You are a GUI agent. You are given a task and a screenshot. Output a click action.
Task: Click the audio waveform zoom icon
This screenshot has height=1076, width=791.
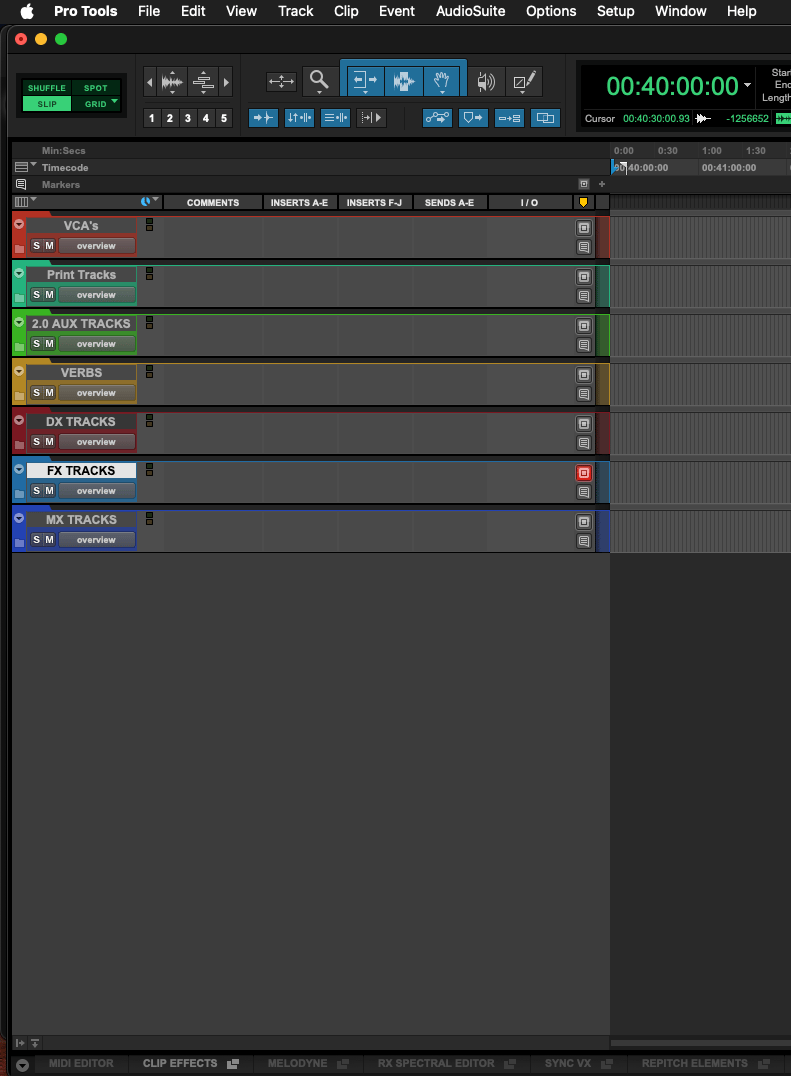(x=172, y=82)
